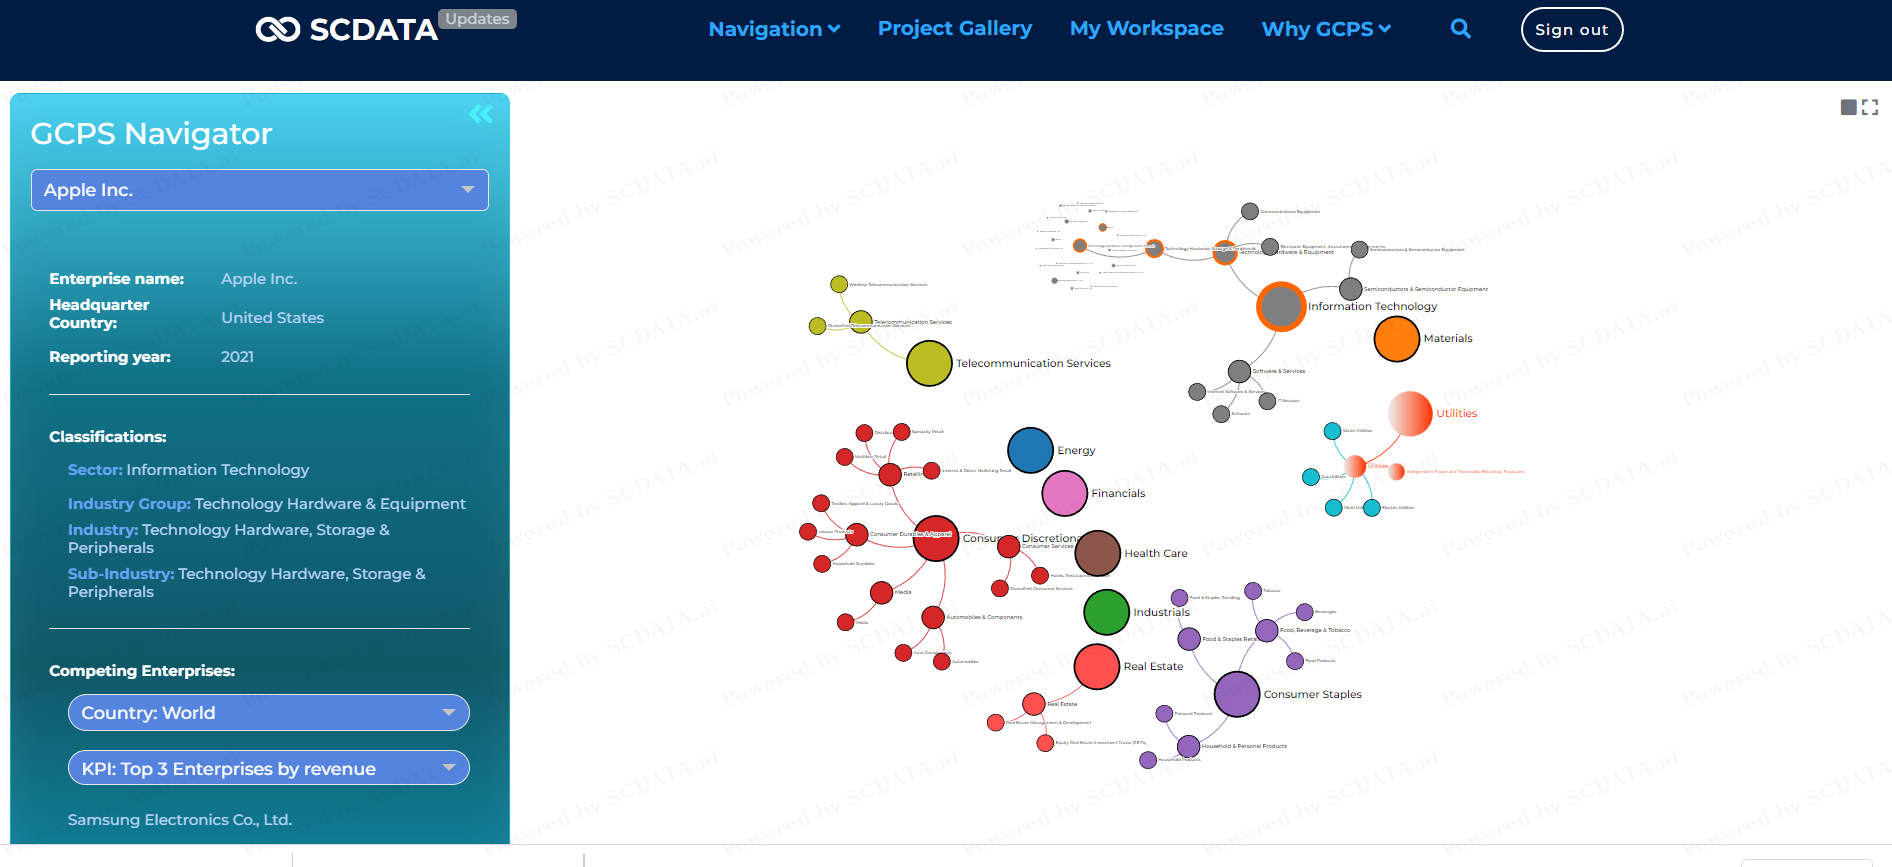Image resolution: width=1892 pixels, height=867 pixels.
Task: Open the Country: World dropdown
Action: click(x=268, y=713)
